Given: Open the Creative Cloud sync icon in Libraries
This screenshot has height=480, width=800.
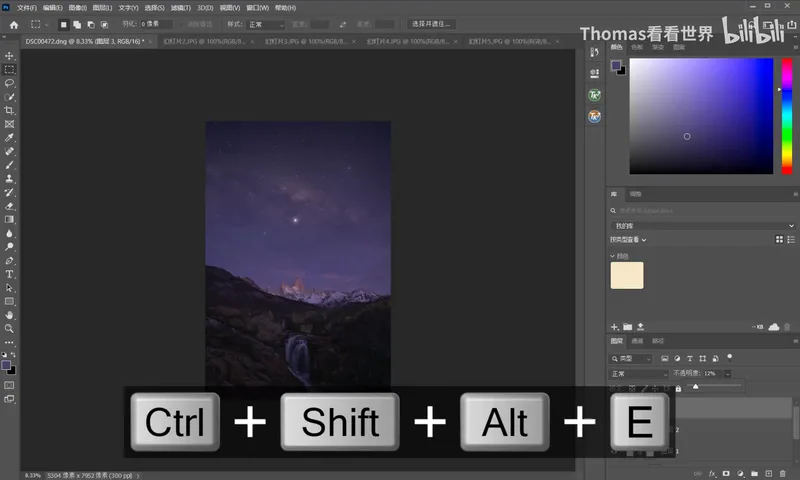Looking at the screenshot, I should [773, 327].
